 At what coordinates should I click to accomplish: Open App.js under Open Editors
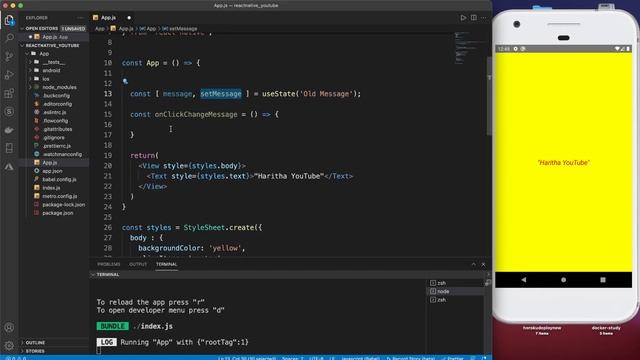tap(55, 37)
